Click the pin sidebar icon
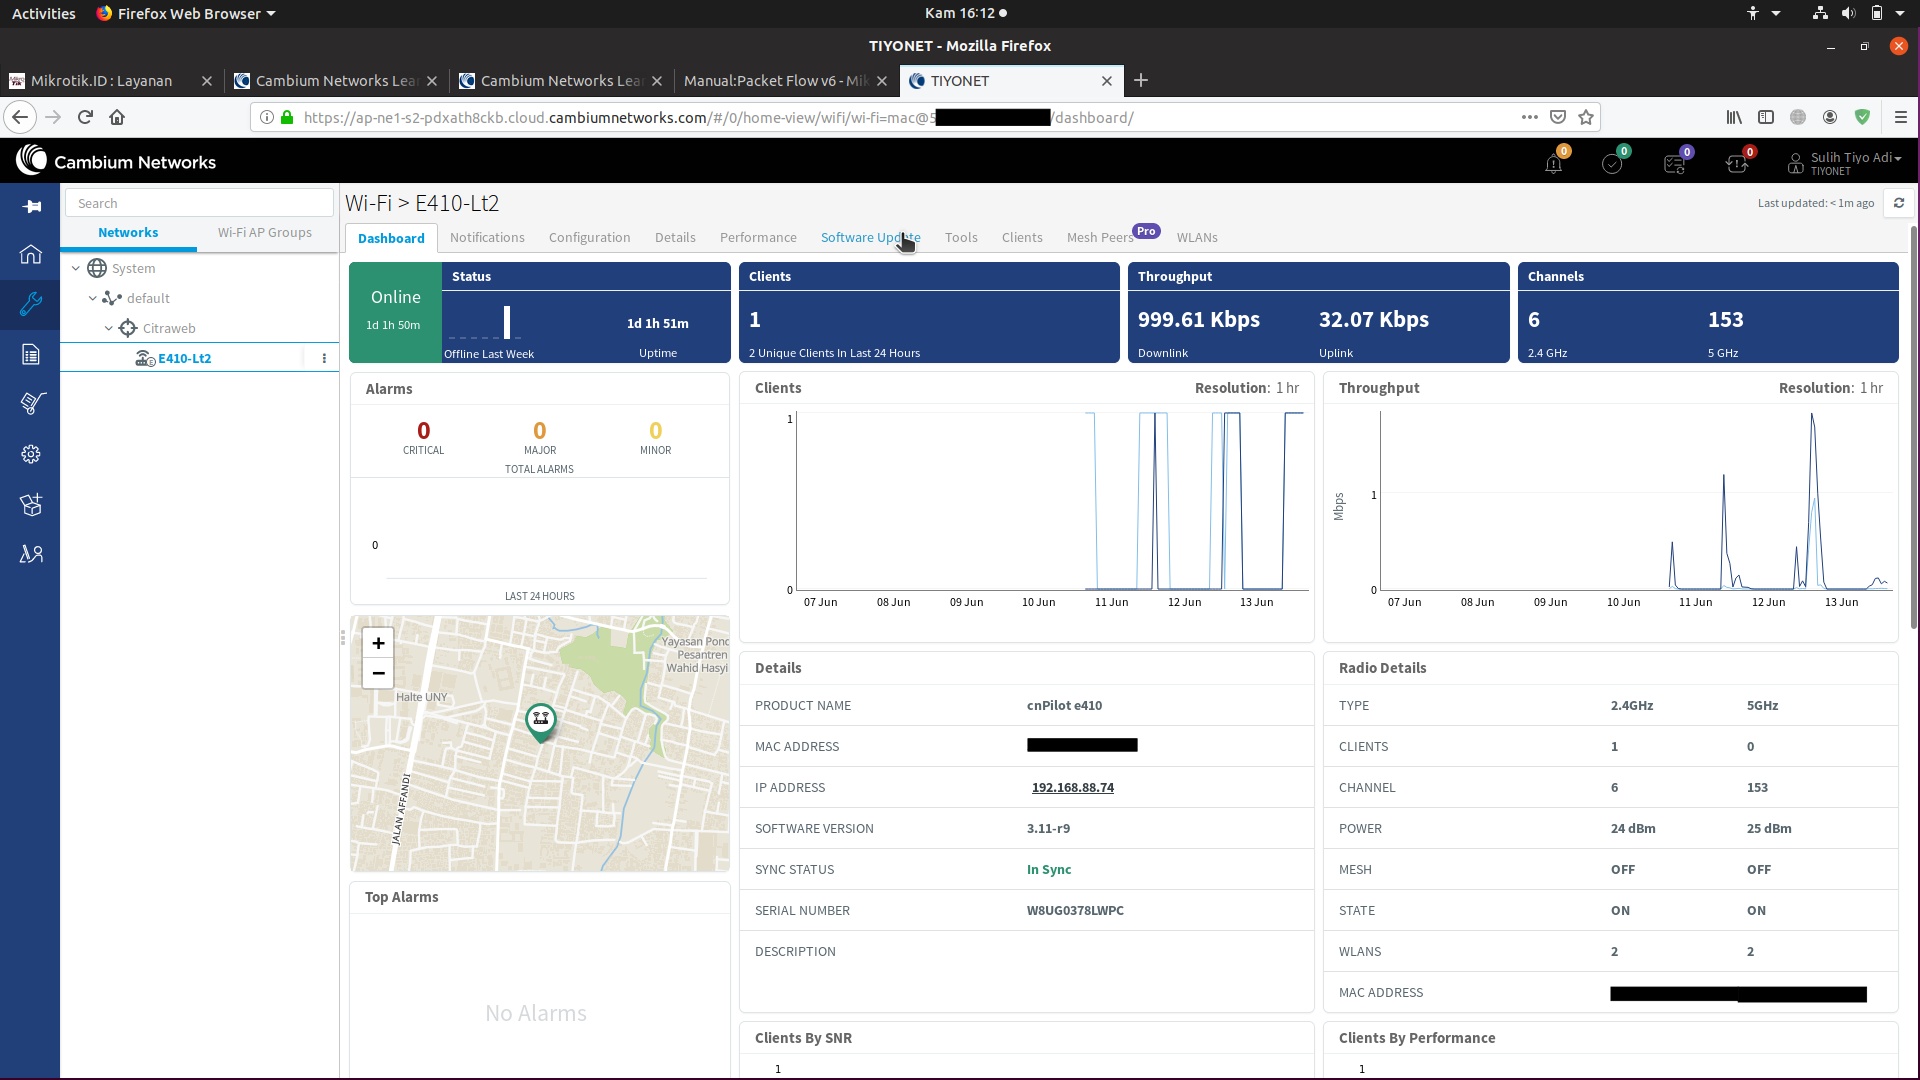 coord(31,206)
